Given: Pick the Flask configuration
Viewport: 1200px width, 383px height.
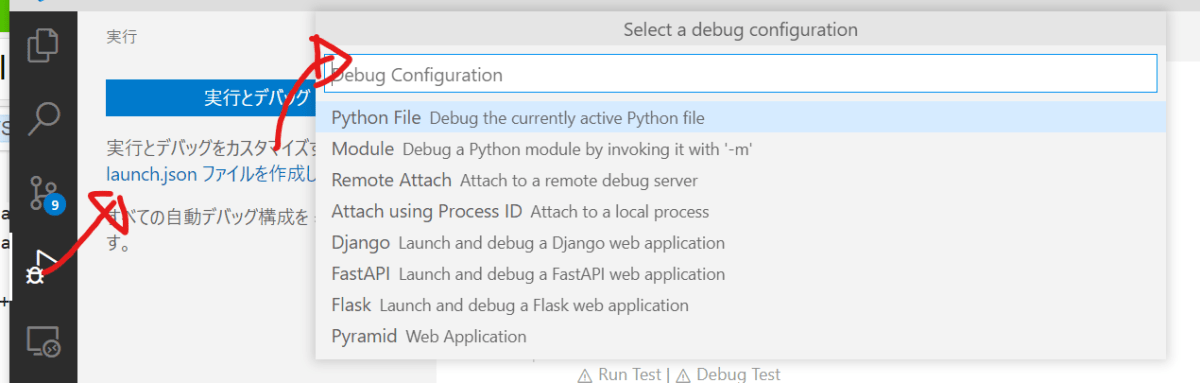Looking at the screenshot, I should (740, 304).
